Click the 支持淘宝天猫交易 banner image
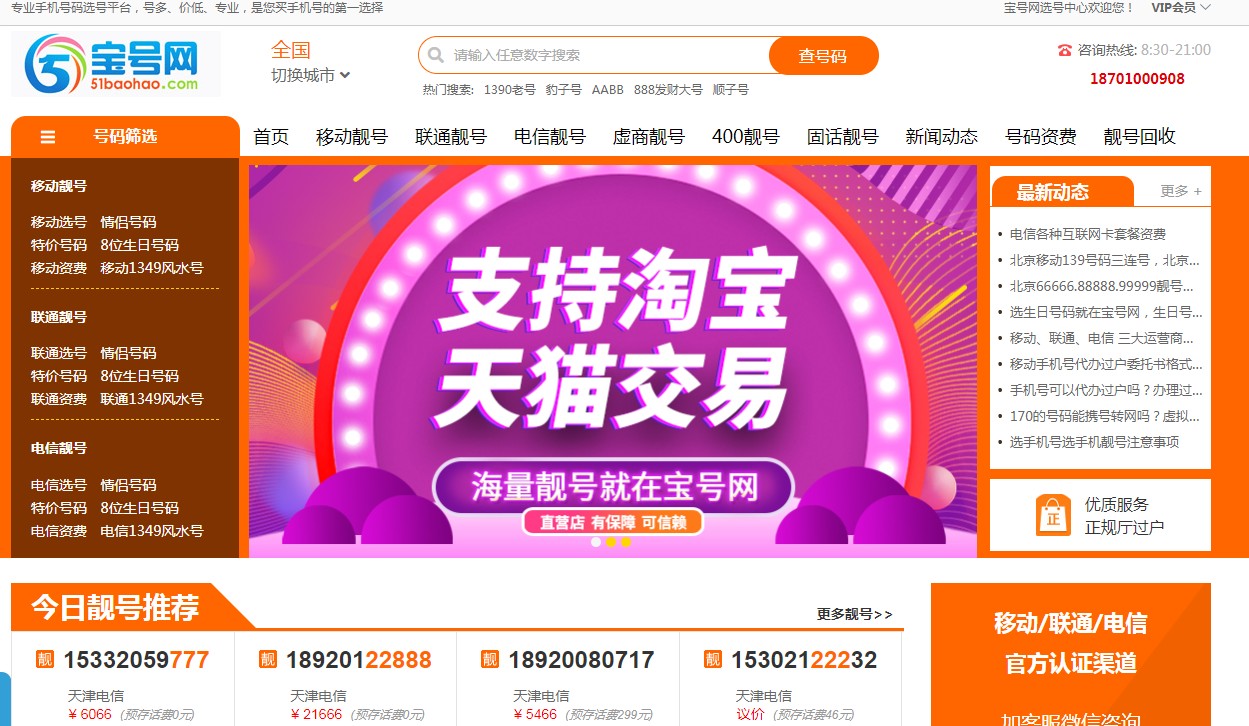The width and height of the screenshot is (1249, 726). (x=613, y=361)
